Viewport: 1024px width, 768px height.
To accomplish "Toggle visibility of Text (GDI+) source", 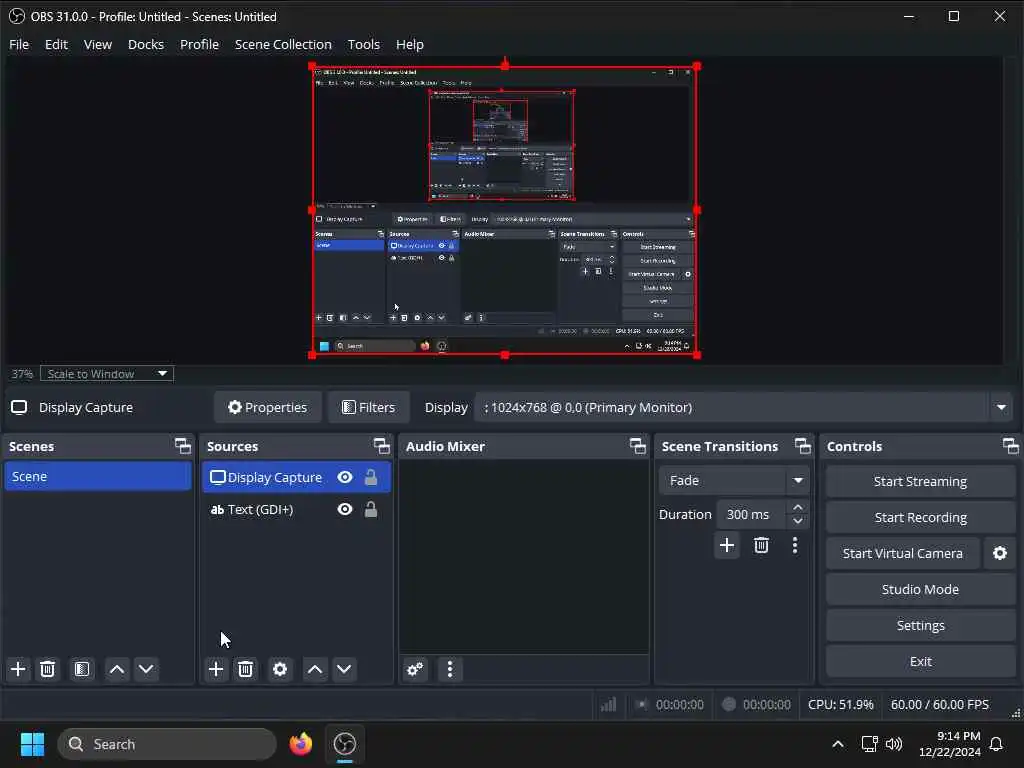I will (345, 509).
